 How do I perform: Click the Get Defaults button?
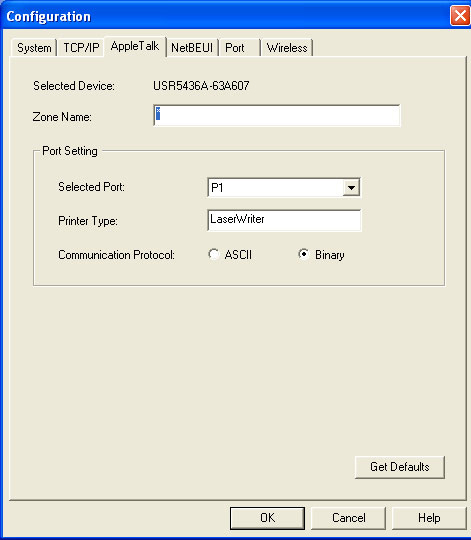pos(400,467)
